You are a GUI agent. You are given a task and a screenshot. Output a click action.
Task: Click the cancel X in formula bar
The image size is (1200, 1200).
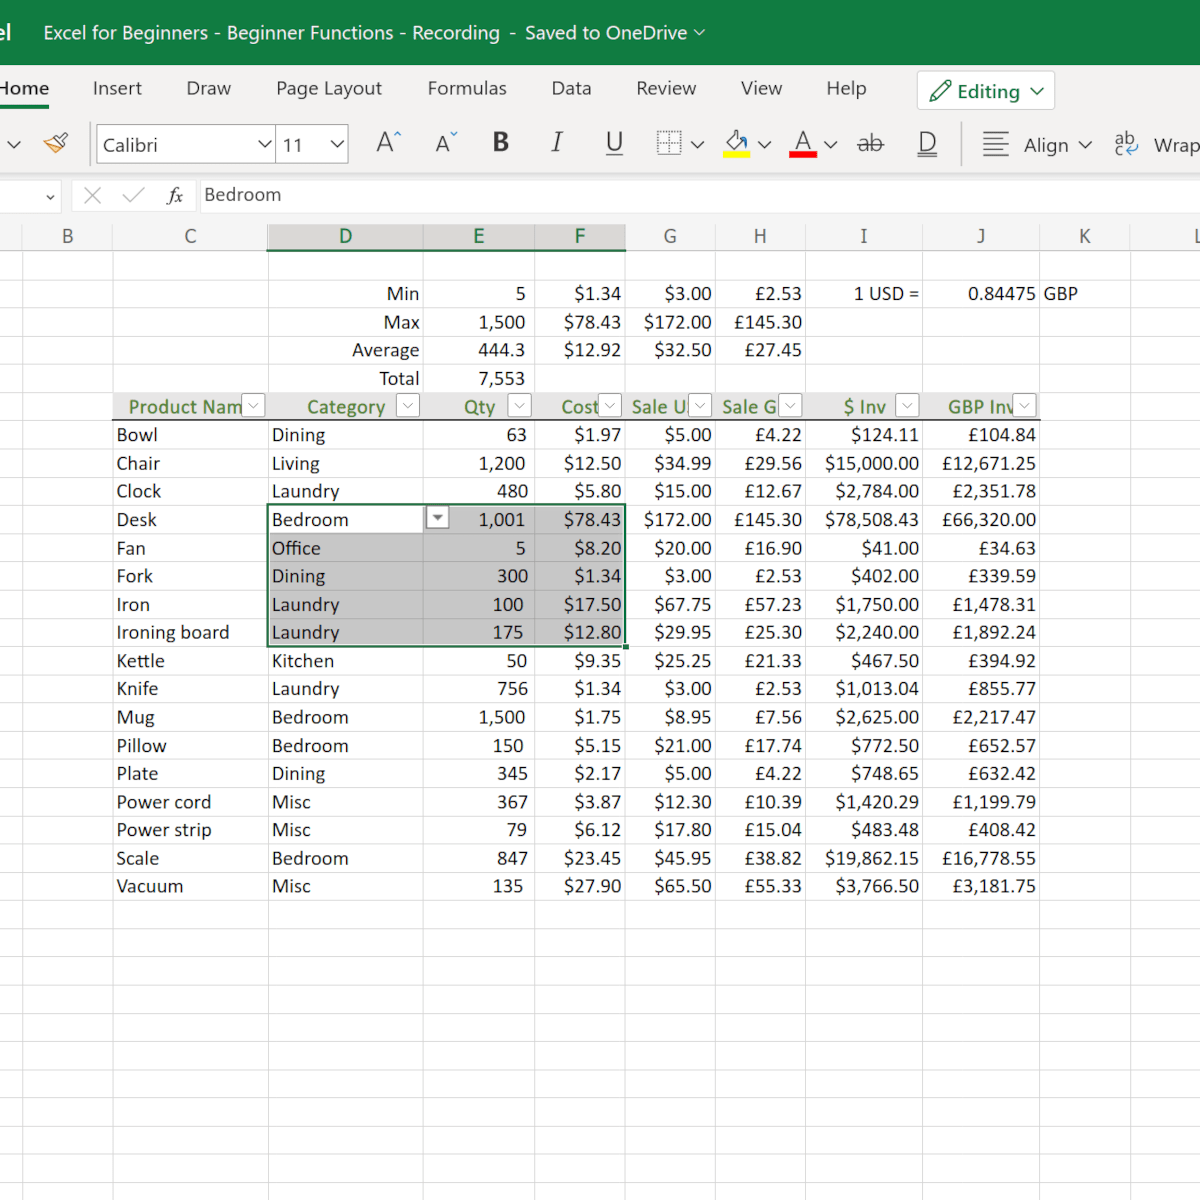click(93, 195)
